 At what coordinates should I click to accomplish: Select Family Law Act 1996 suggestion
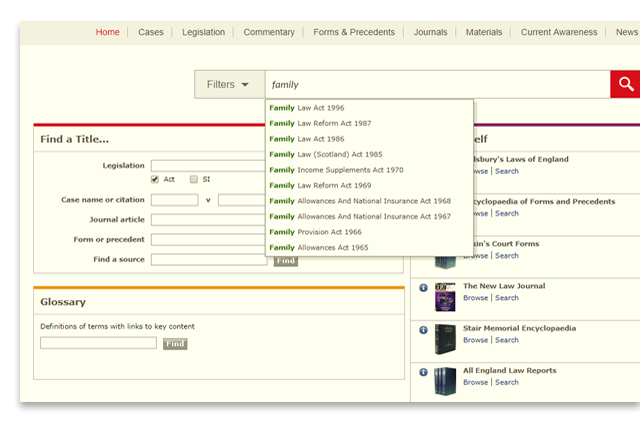(x=306, y=107)
